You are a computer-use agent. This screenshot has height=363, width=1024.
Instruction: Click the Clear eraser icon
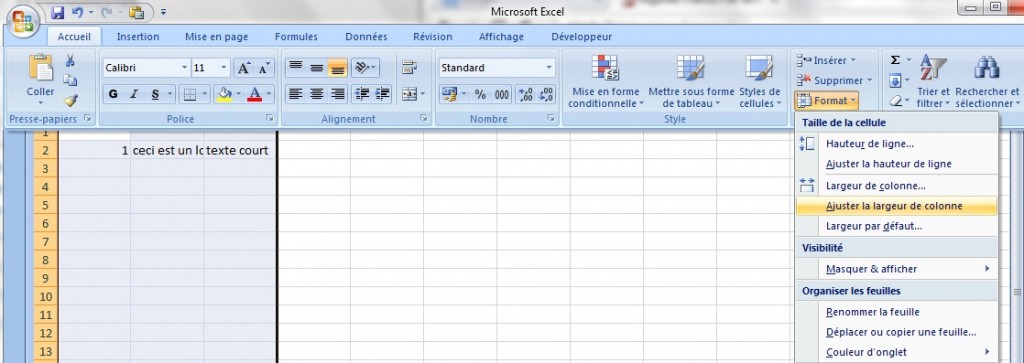895,101
